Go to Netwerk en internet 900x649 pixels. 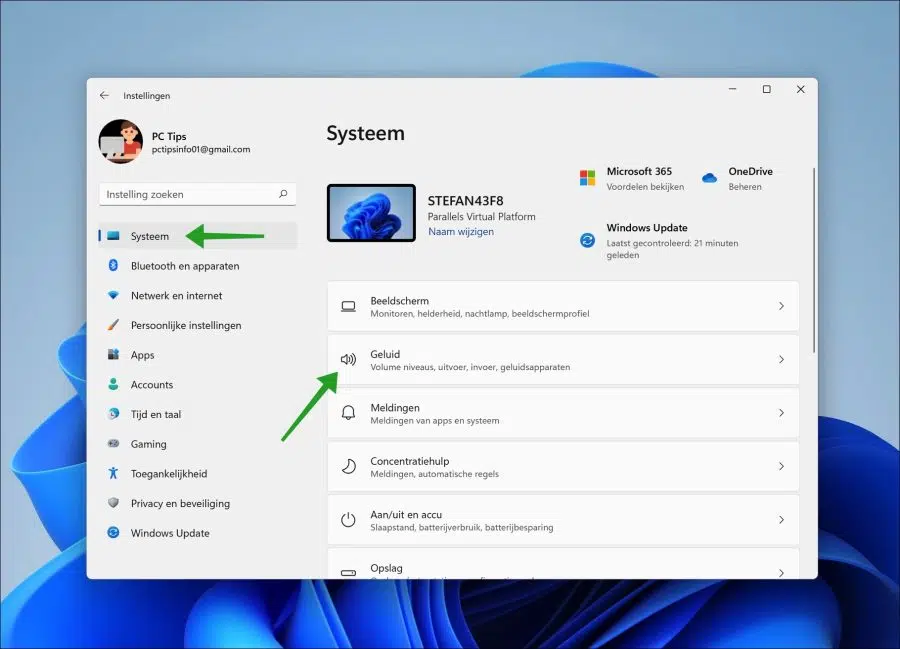tap(197, 296)
